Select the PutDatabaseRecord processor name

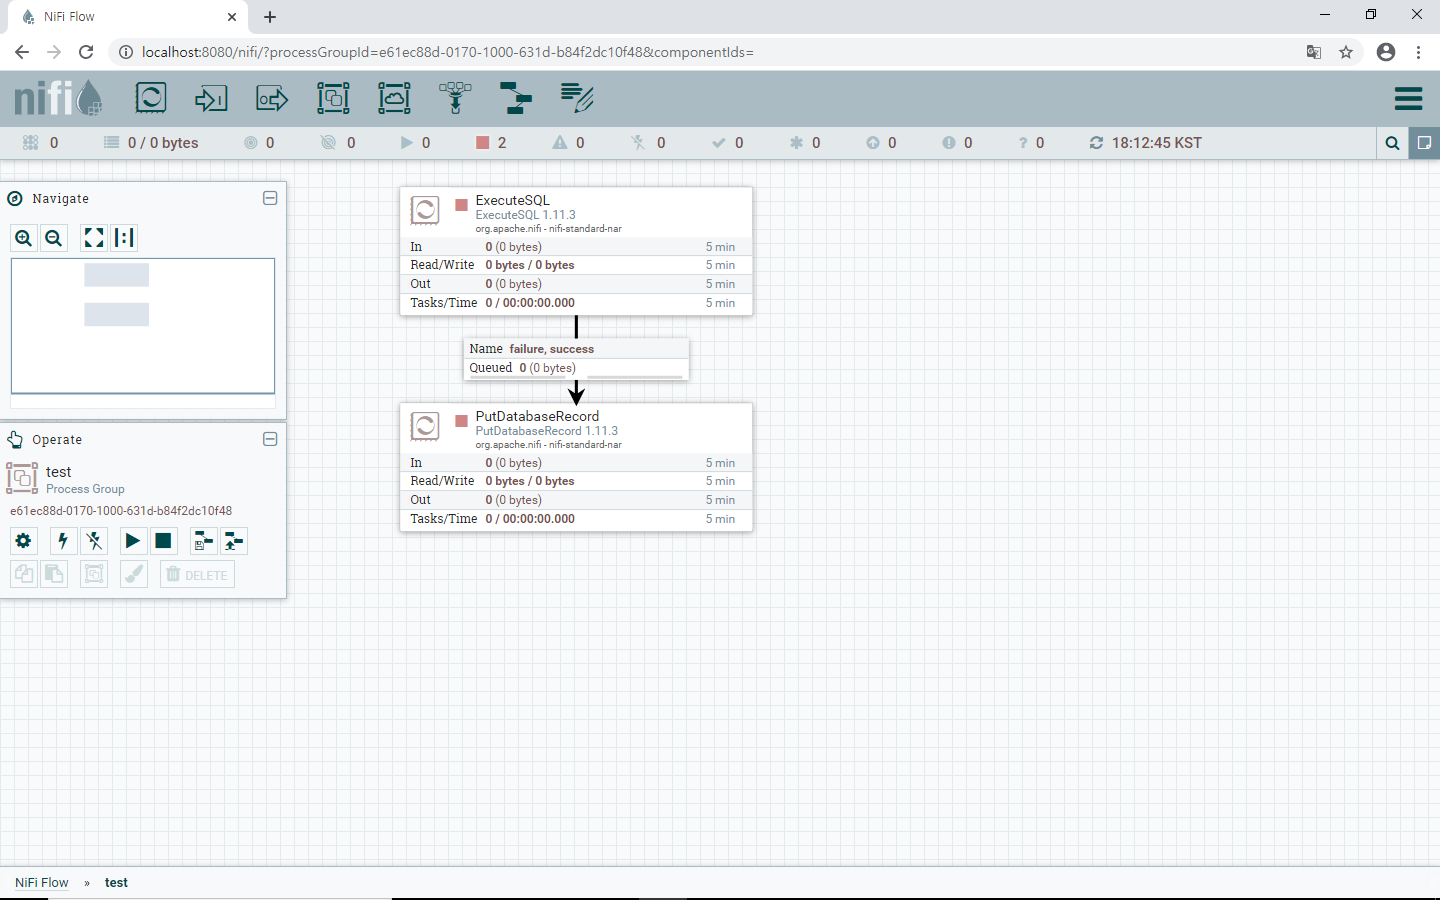tap(537, 416)
